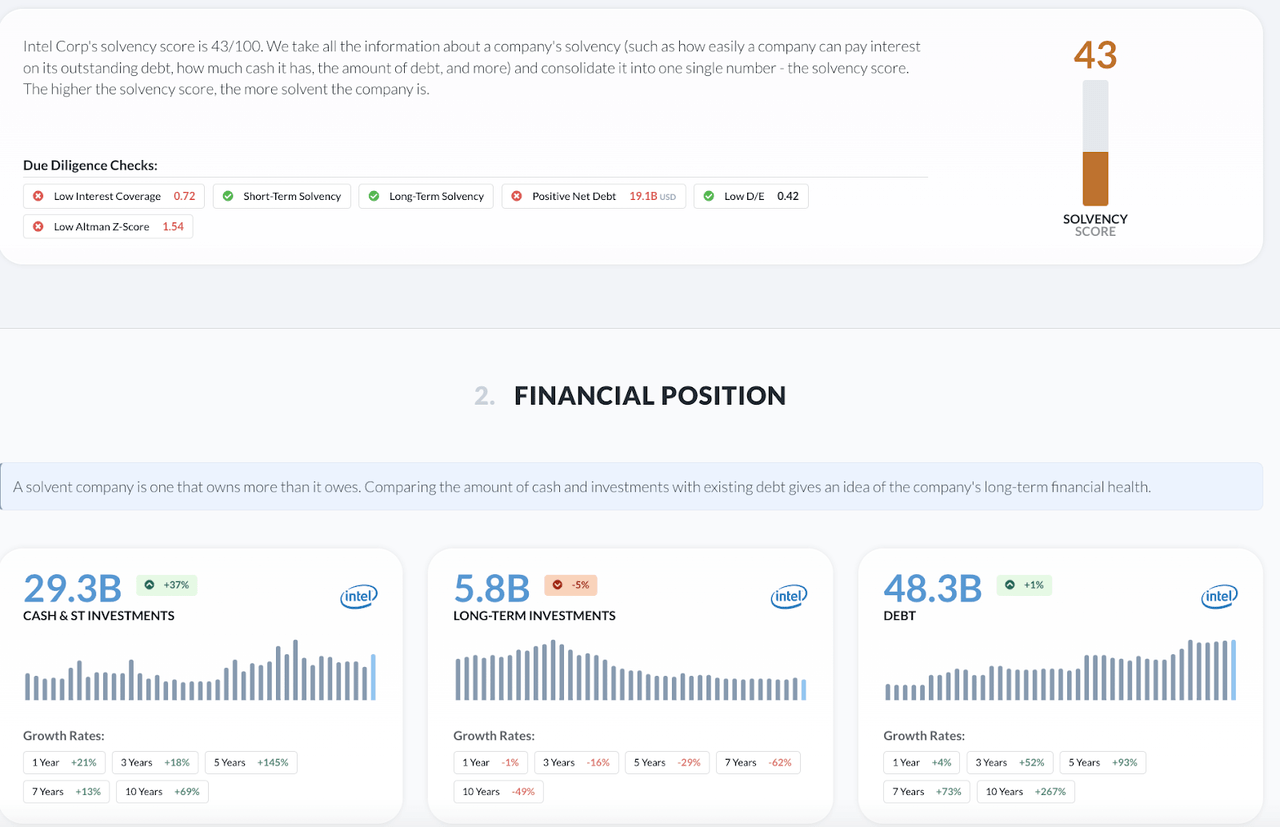Select Long-Term Investments 10 Years -49% rate
Viewport: 1280px width, 827px height.
[499, 791]
